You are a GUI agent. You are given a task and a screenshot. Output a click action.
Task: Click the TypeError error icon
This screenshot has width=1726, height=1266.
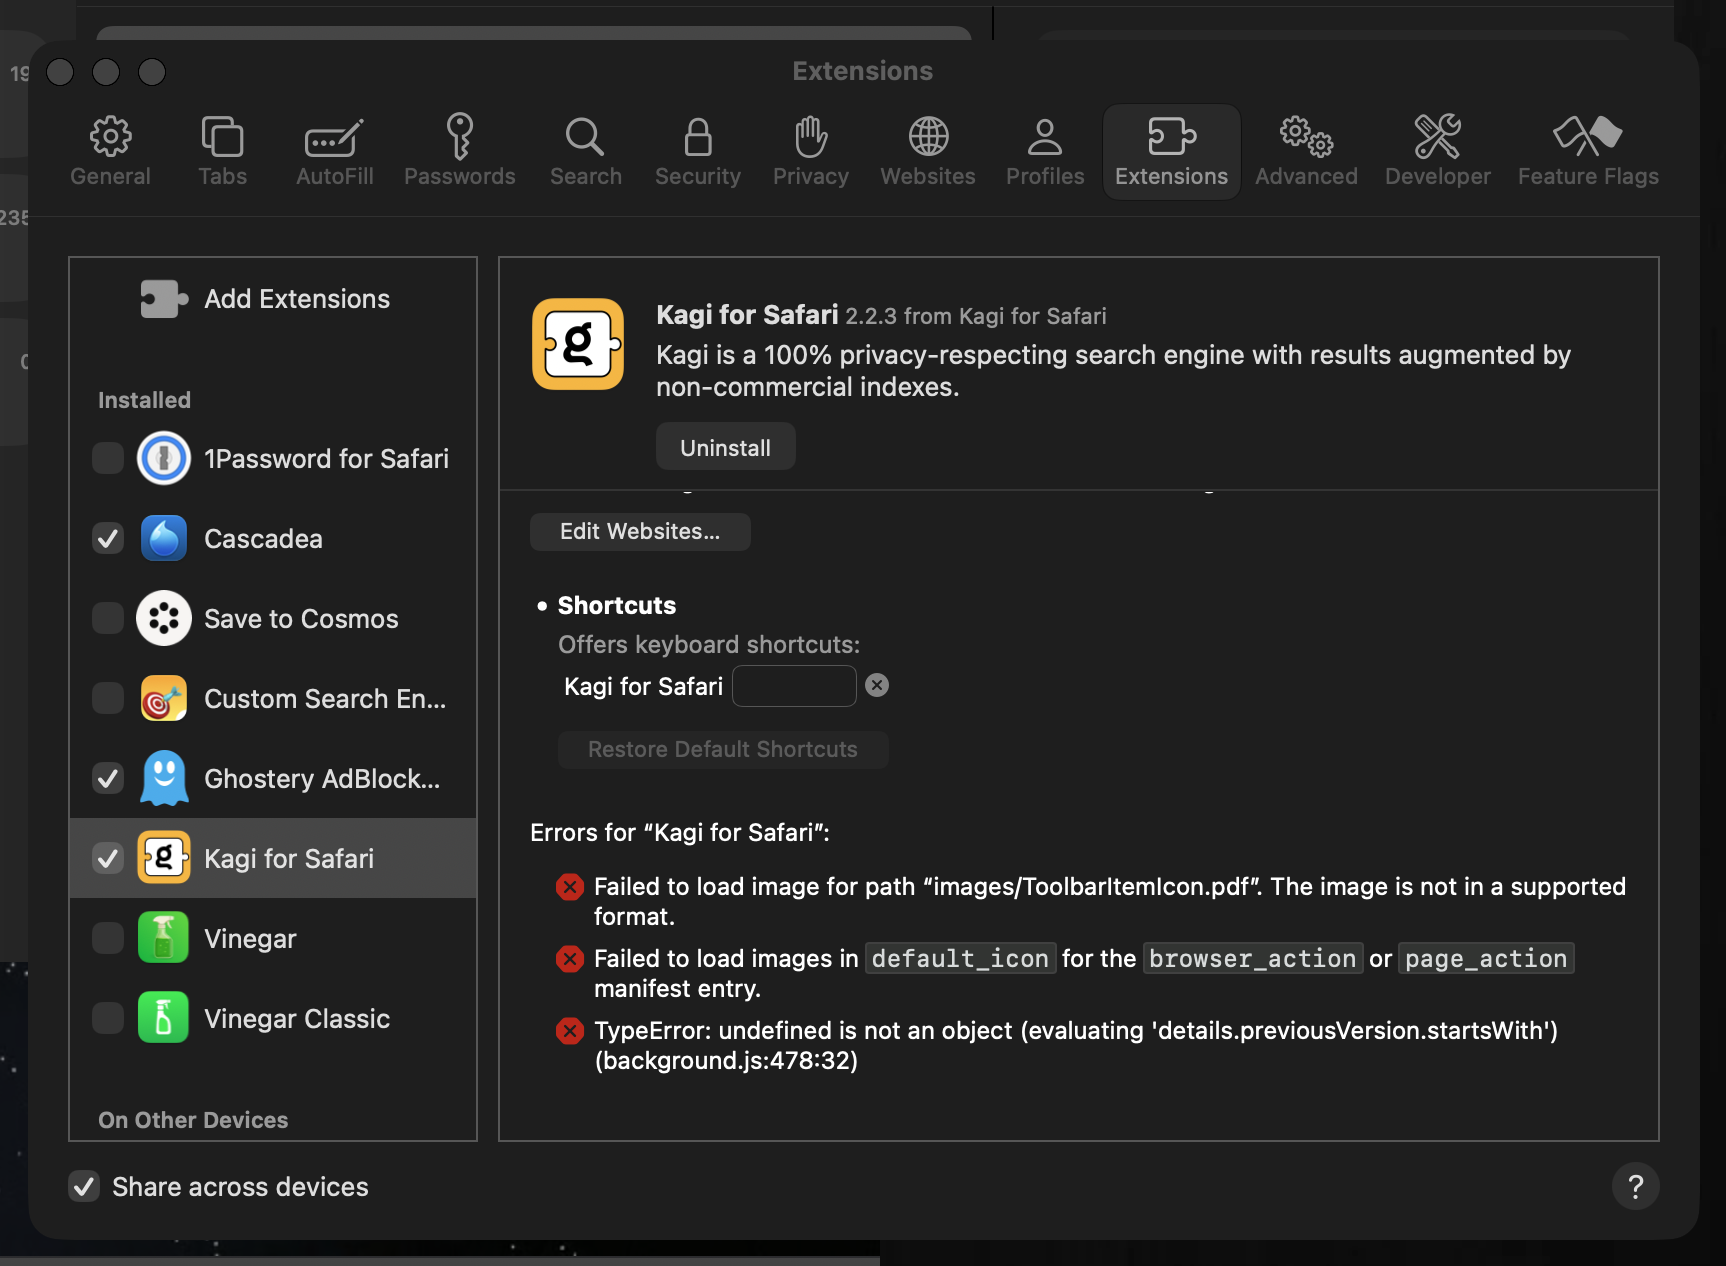coord(570,1031)
